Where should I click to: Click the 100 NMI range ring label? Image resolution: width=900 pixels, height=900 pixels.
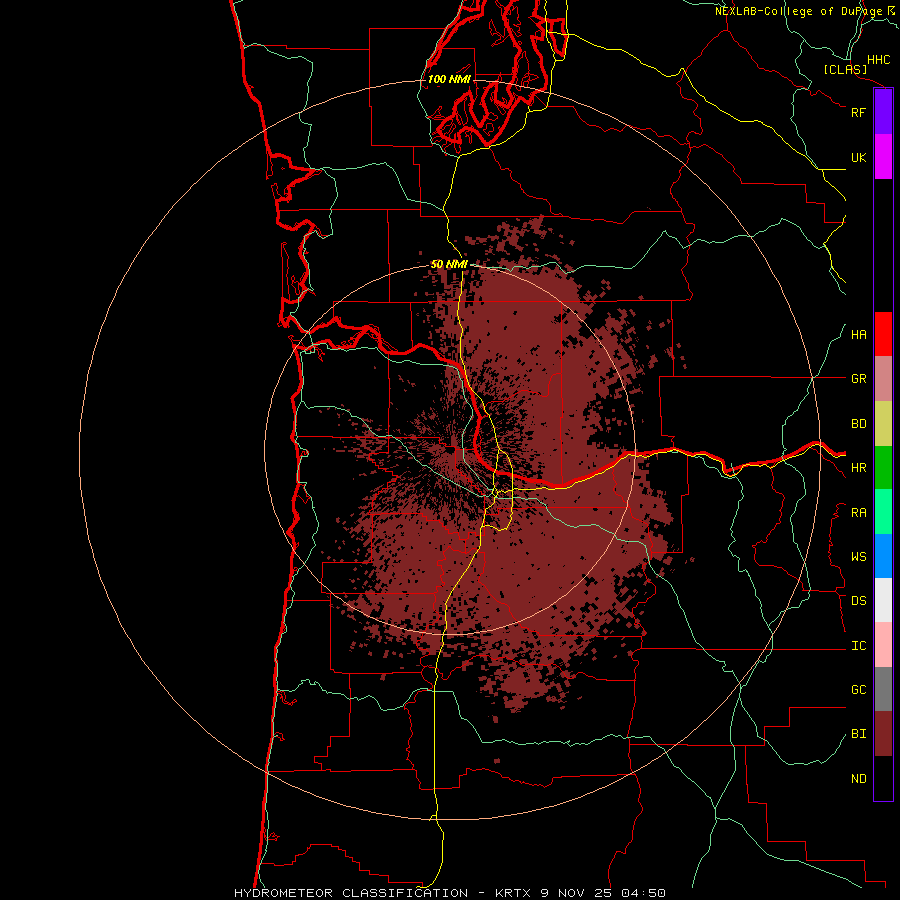pyautogui.click(x=449, y=79)
